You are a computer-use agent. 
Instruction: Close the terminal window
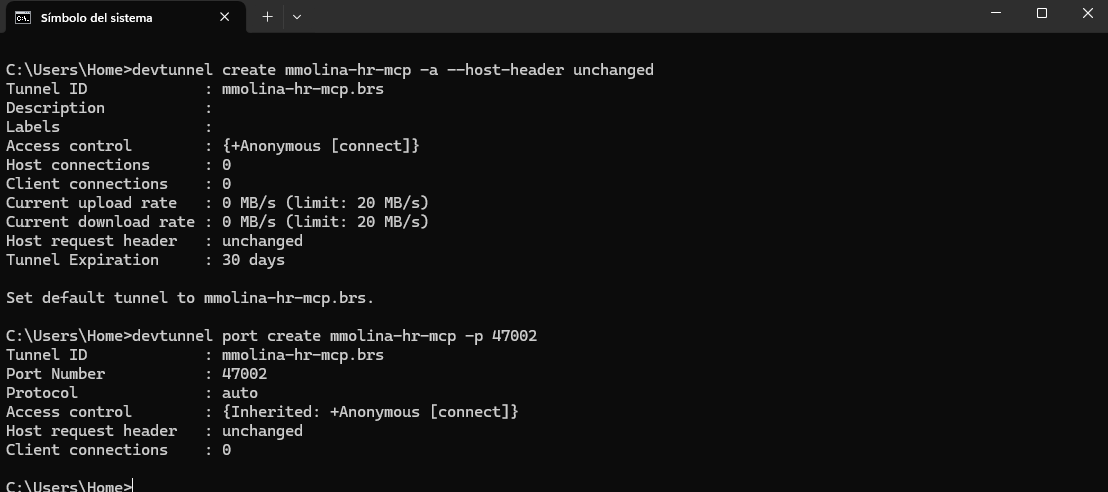coord(1088,14)
